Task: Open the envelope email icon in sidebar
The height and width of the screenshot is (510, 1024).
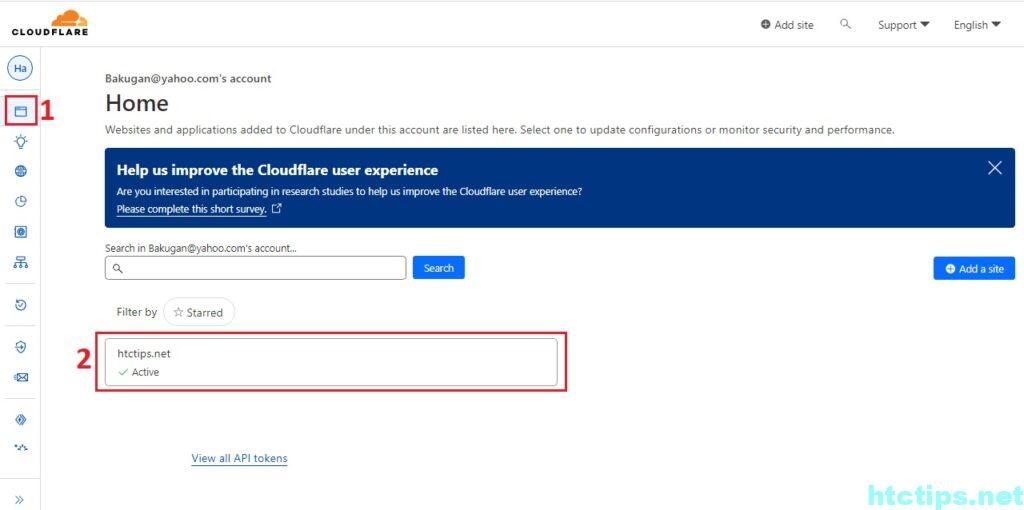Action: click(x=21, y=377)
